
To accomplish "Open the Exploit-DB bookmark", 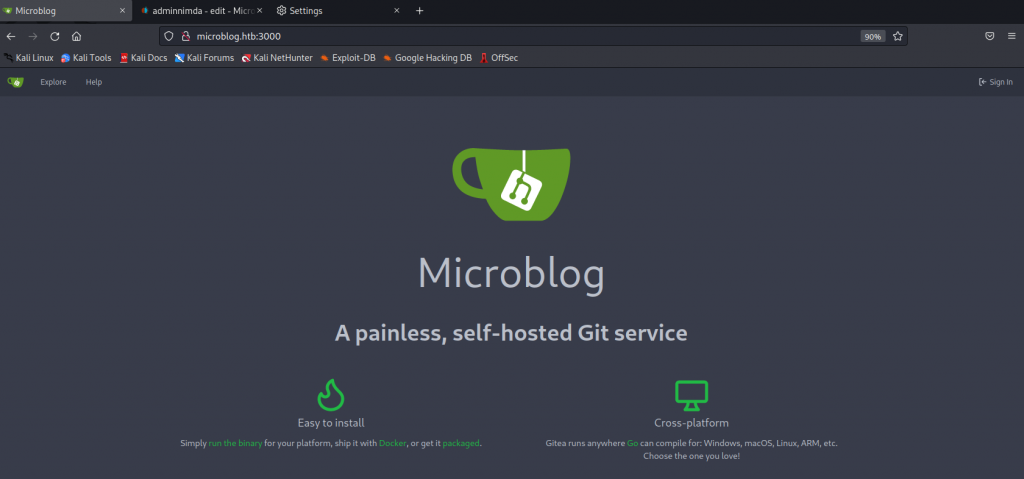I will point(347,58).
